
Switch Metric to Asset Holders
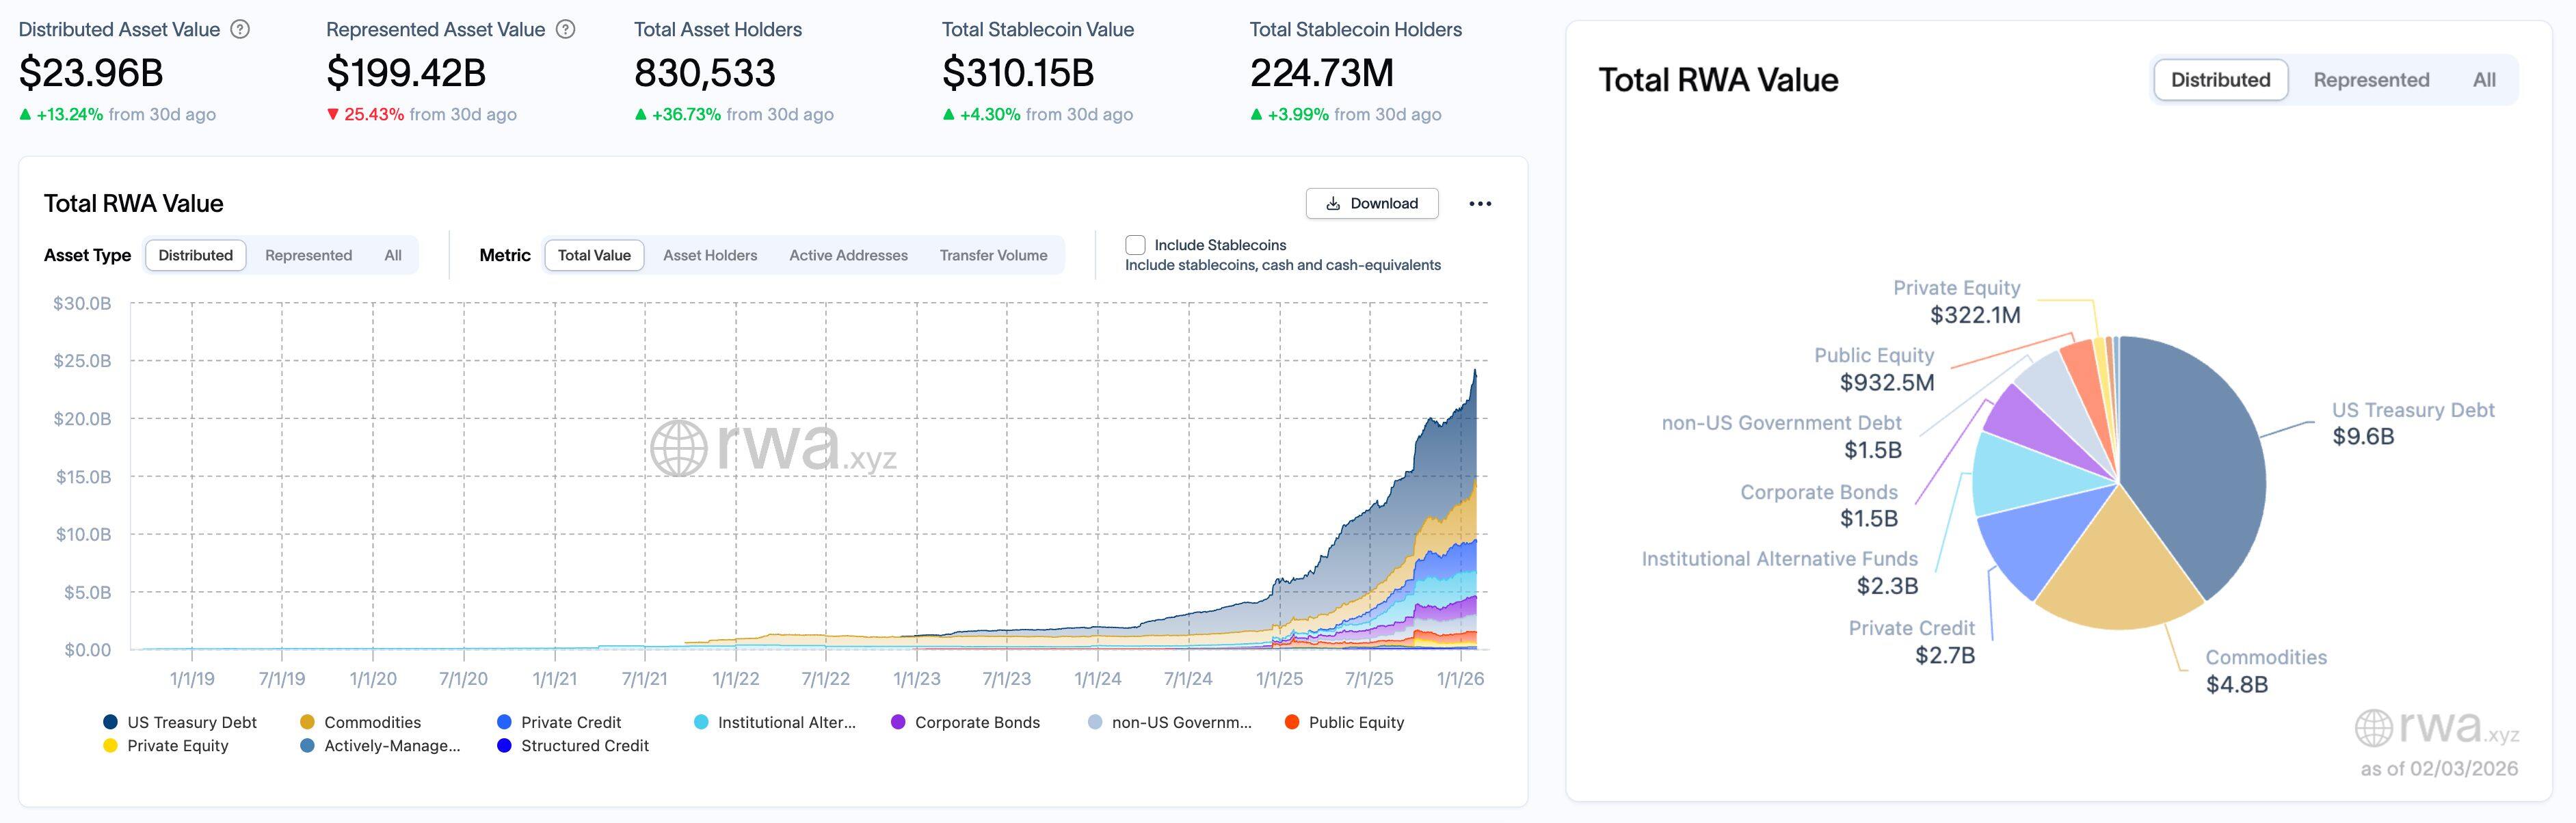point(710,255)
